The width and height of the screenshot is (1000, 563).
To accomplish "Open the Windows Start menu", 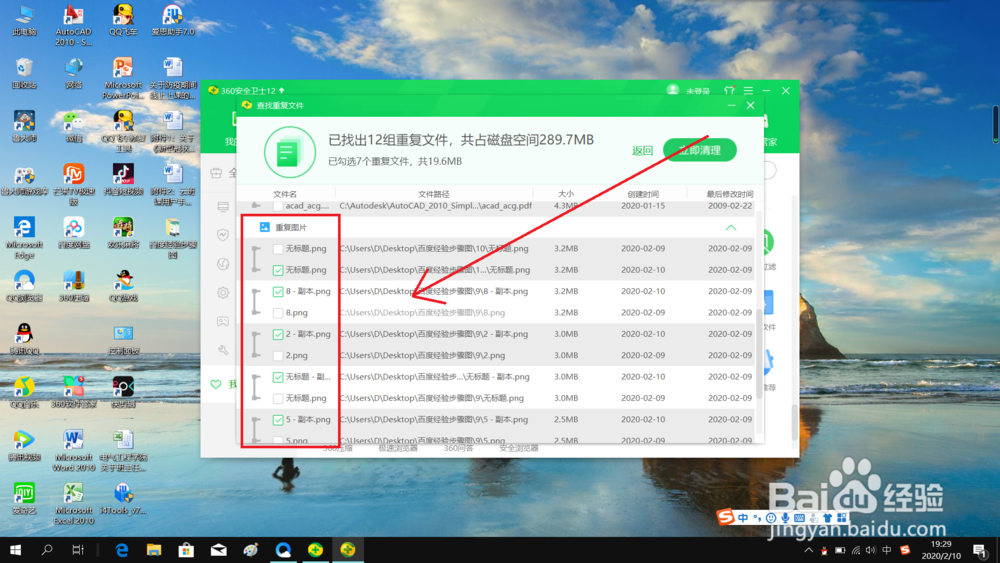I will [x=15, y=550].
